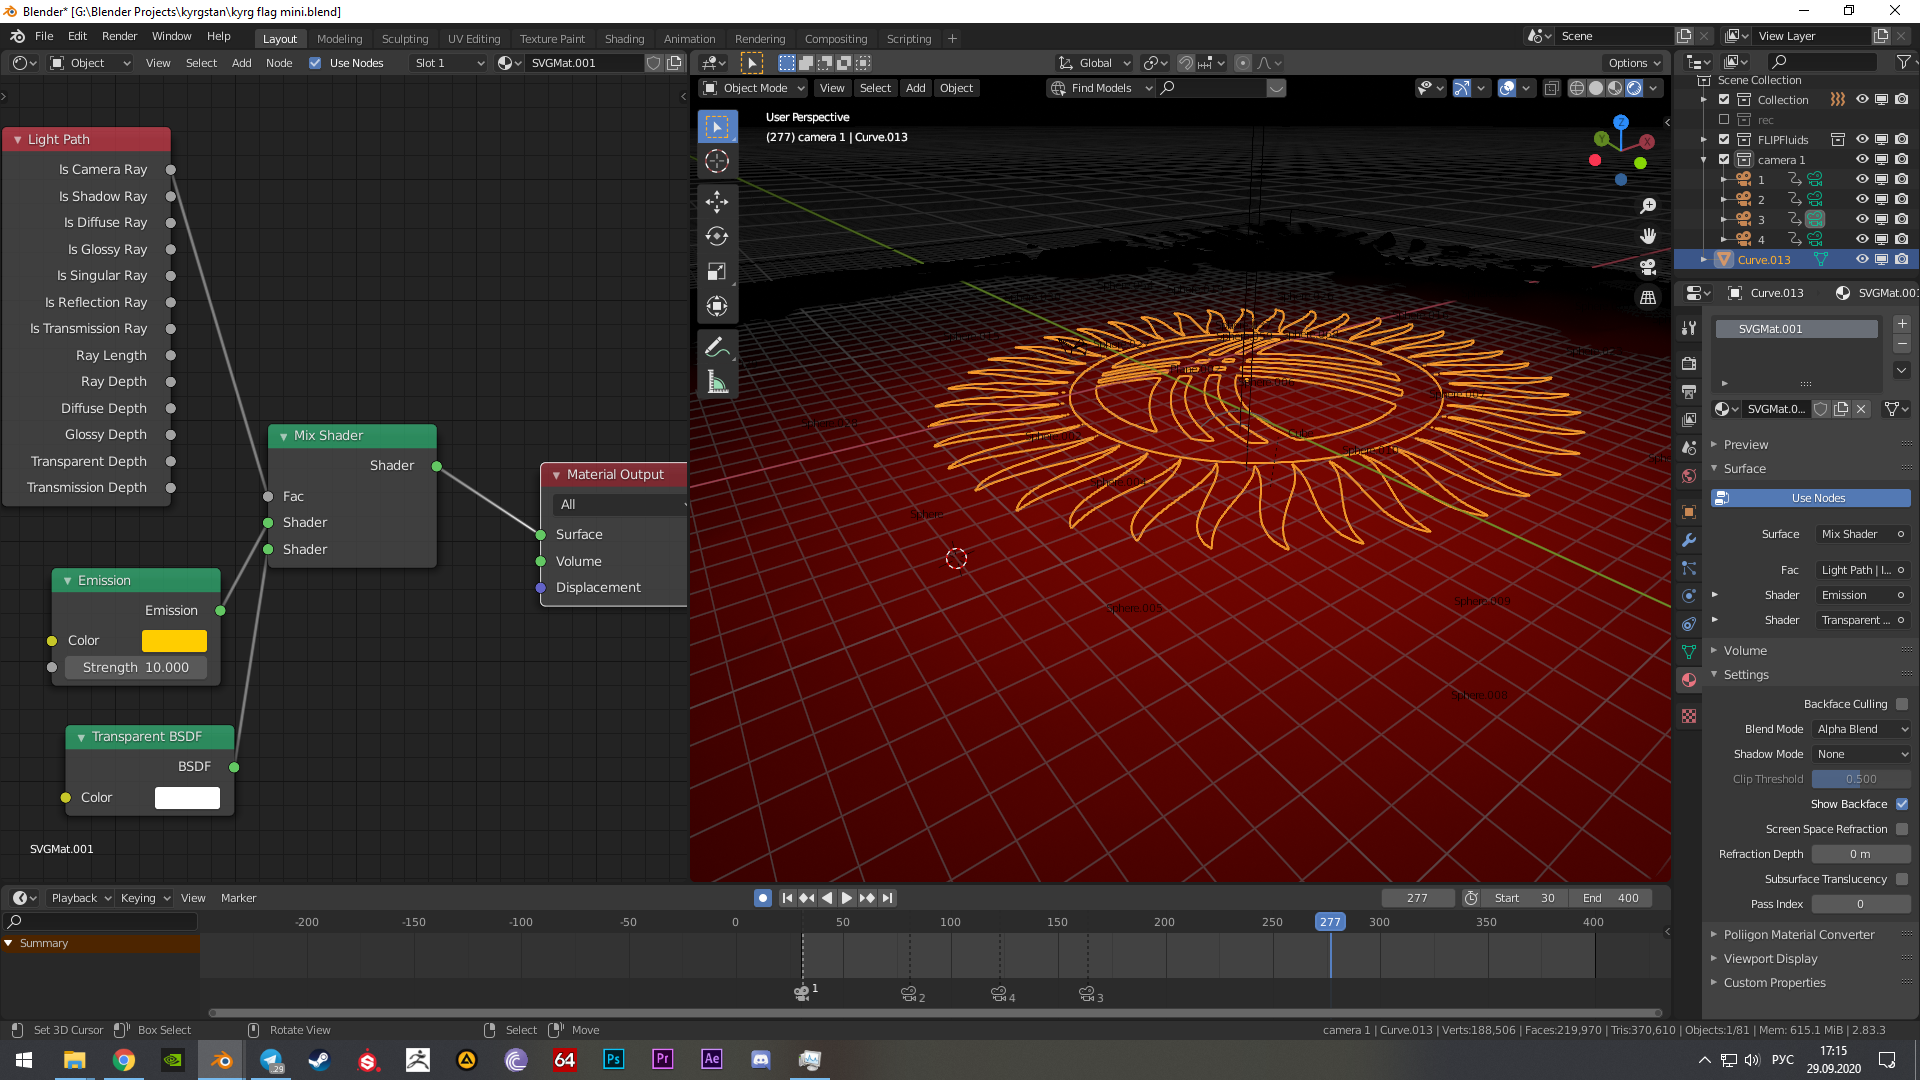Enable Subsurface Translucency checkbox
This screenshot has height=1080, width=1920.
click(1902, 879)
